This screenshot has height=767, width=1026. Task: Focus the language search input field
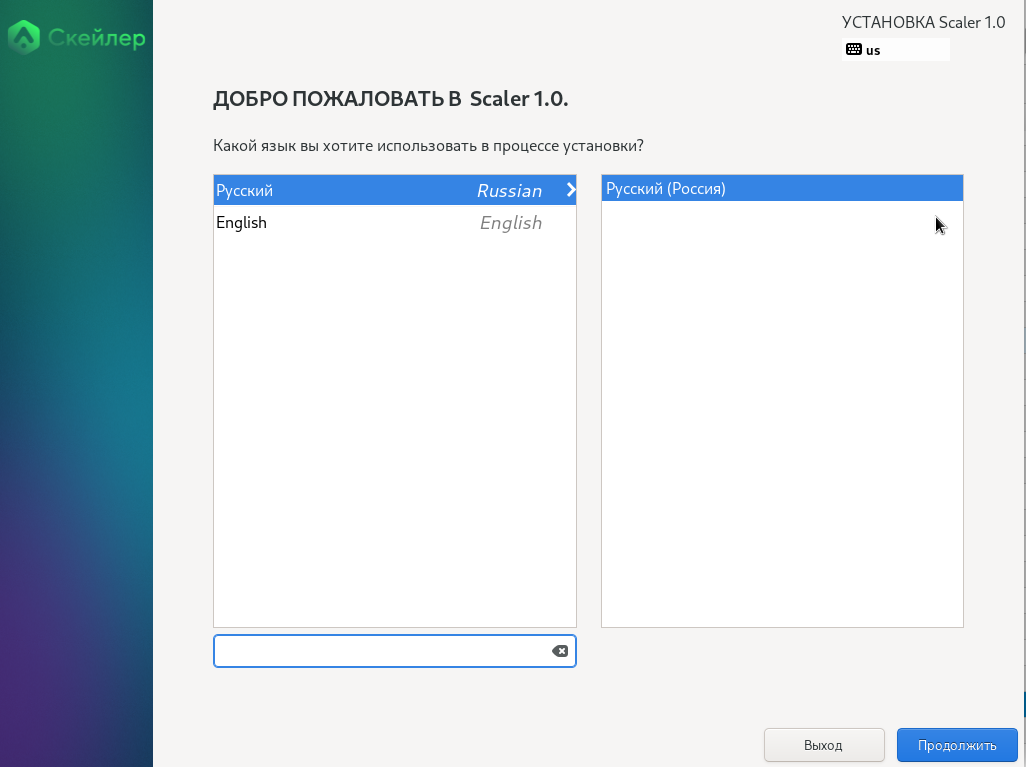(380, 651)
